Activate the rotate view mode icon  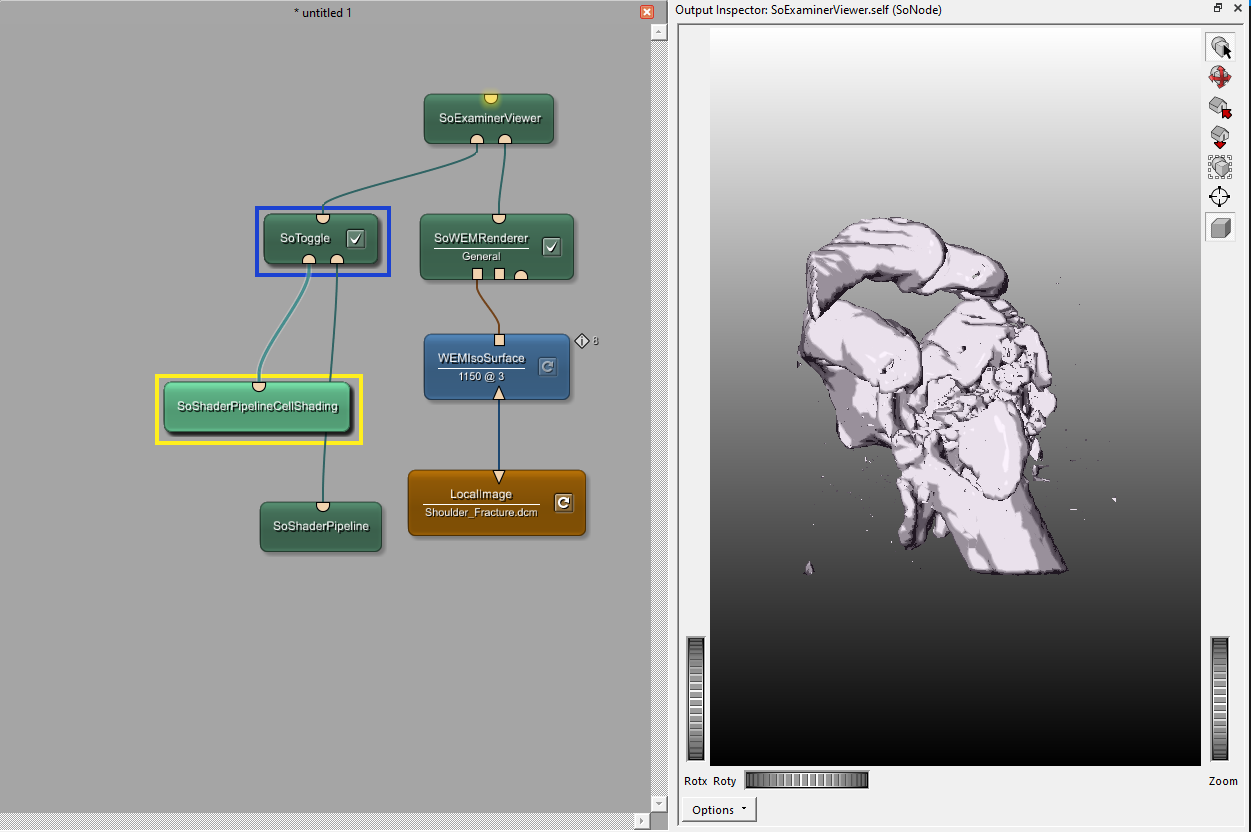pos(1220,77)
